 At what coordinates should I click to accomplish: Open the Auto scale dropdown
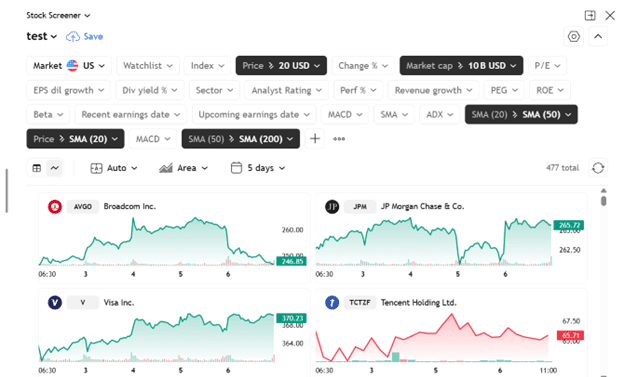coord(114,168)
